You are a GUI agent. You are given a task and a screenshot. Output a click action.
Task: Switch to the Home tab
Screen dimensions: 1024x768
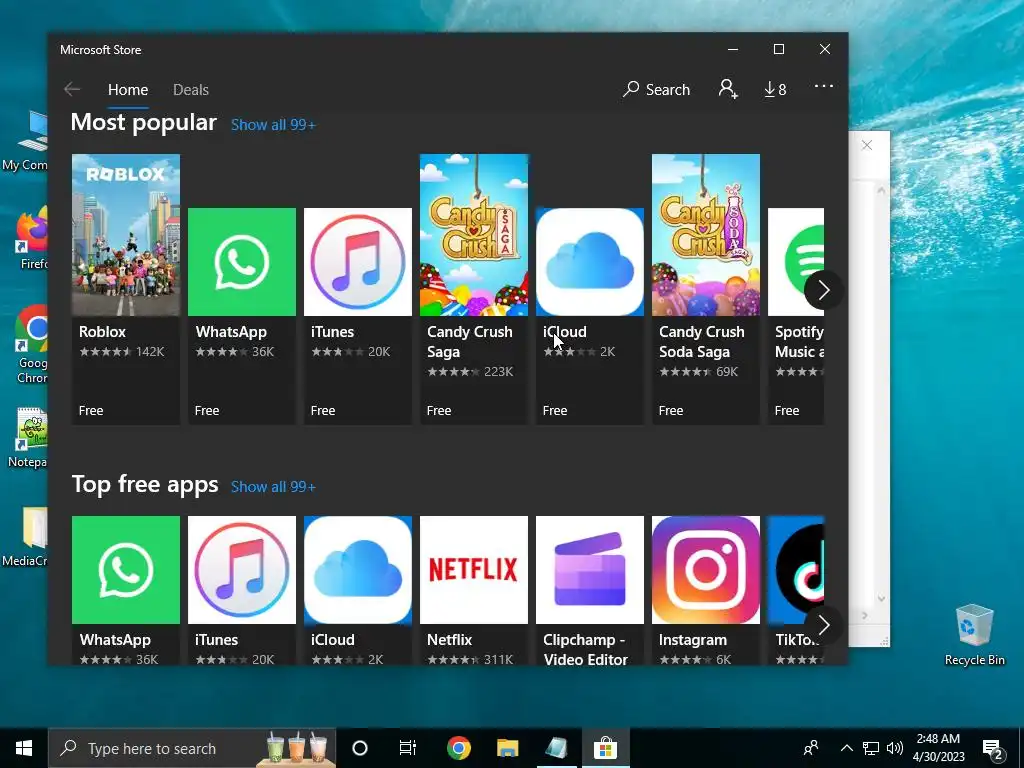point(128,89)
